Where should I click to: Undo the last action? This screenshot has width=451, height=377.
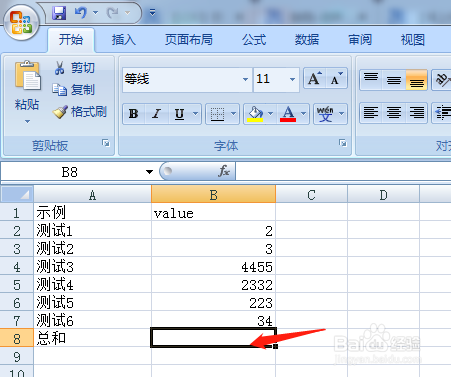click(80, 13)
